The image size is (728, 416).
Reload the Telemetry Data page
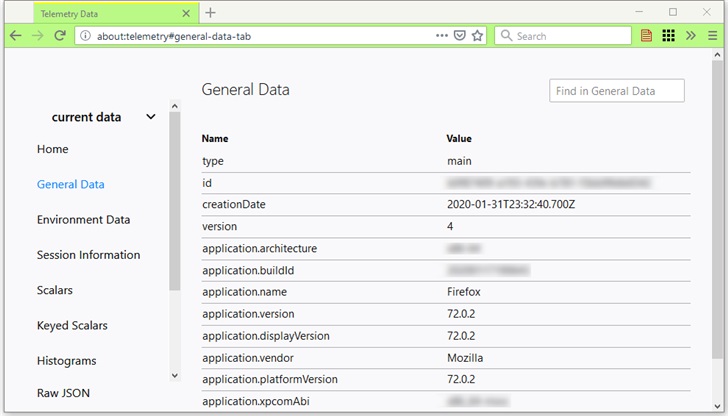(60, 36)
